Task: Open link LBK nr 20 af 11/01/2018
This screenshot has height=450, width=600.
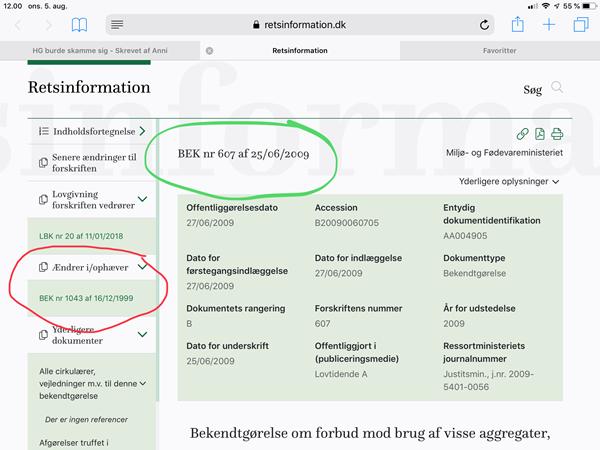Action: click(x=81, y=236)
